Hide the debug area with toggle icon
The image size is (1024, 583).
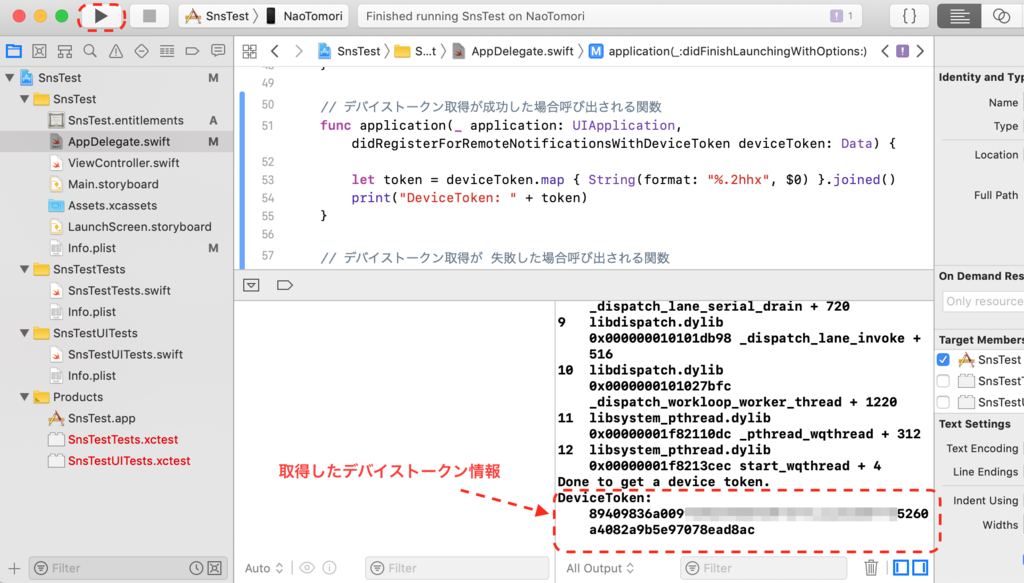pos(251,285)
